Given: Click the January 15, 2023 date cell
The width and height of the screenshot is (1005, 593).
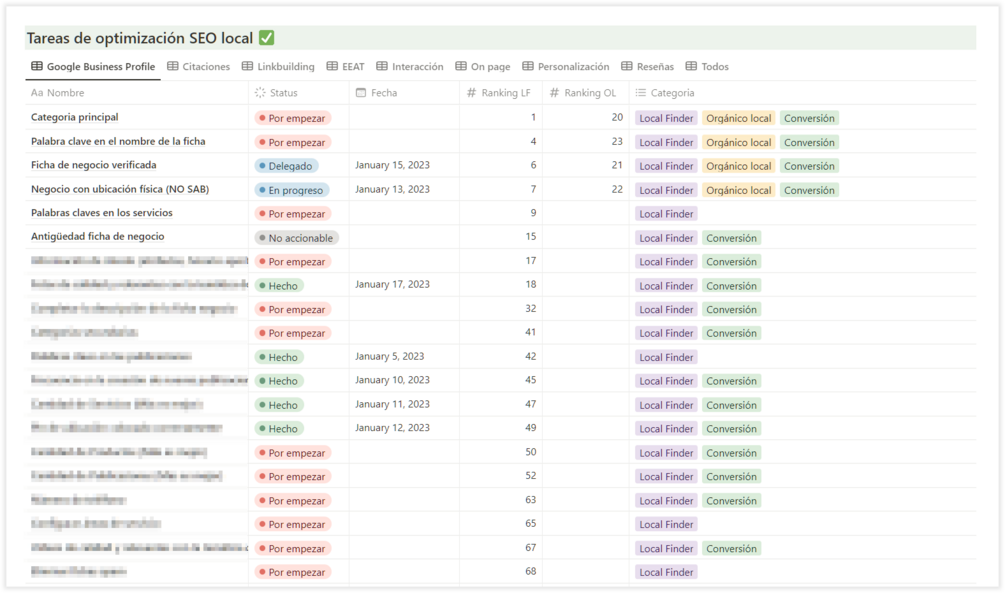Looking at the screenshot, I should (392, 165).
